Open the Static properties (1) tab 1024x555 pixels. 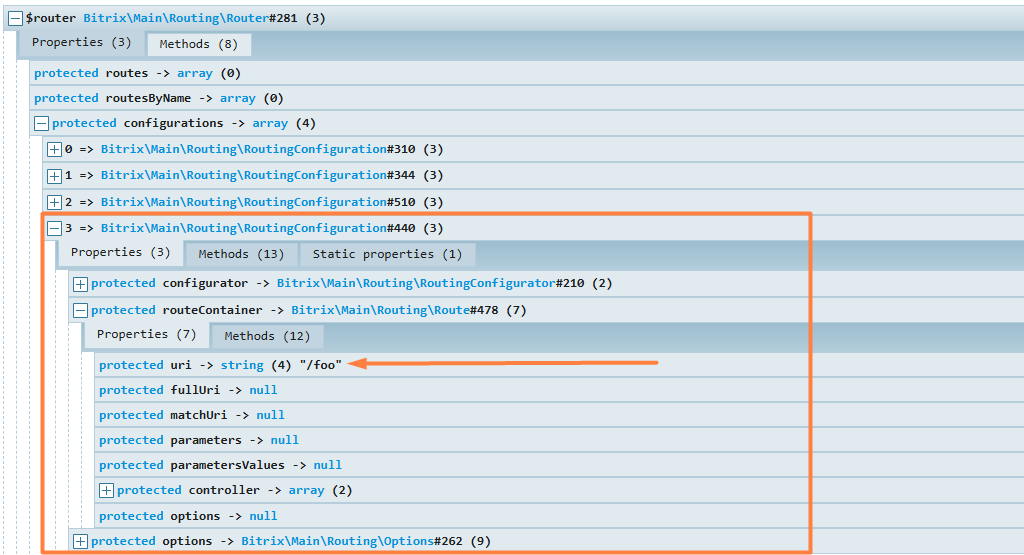click(x=387, y=255)
